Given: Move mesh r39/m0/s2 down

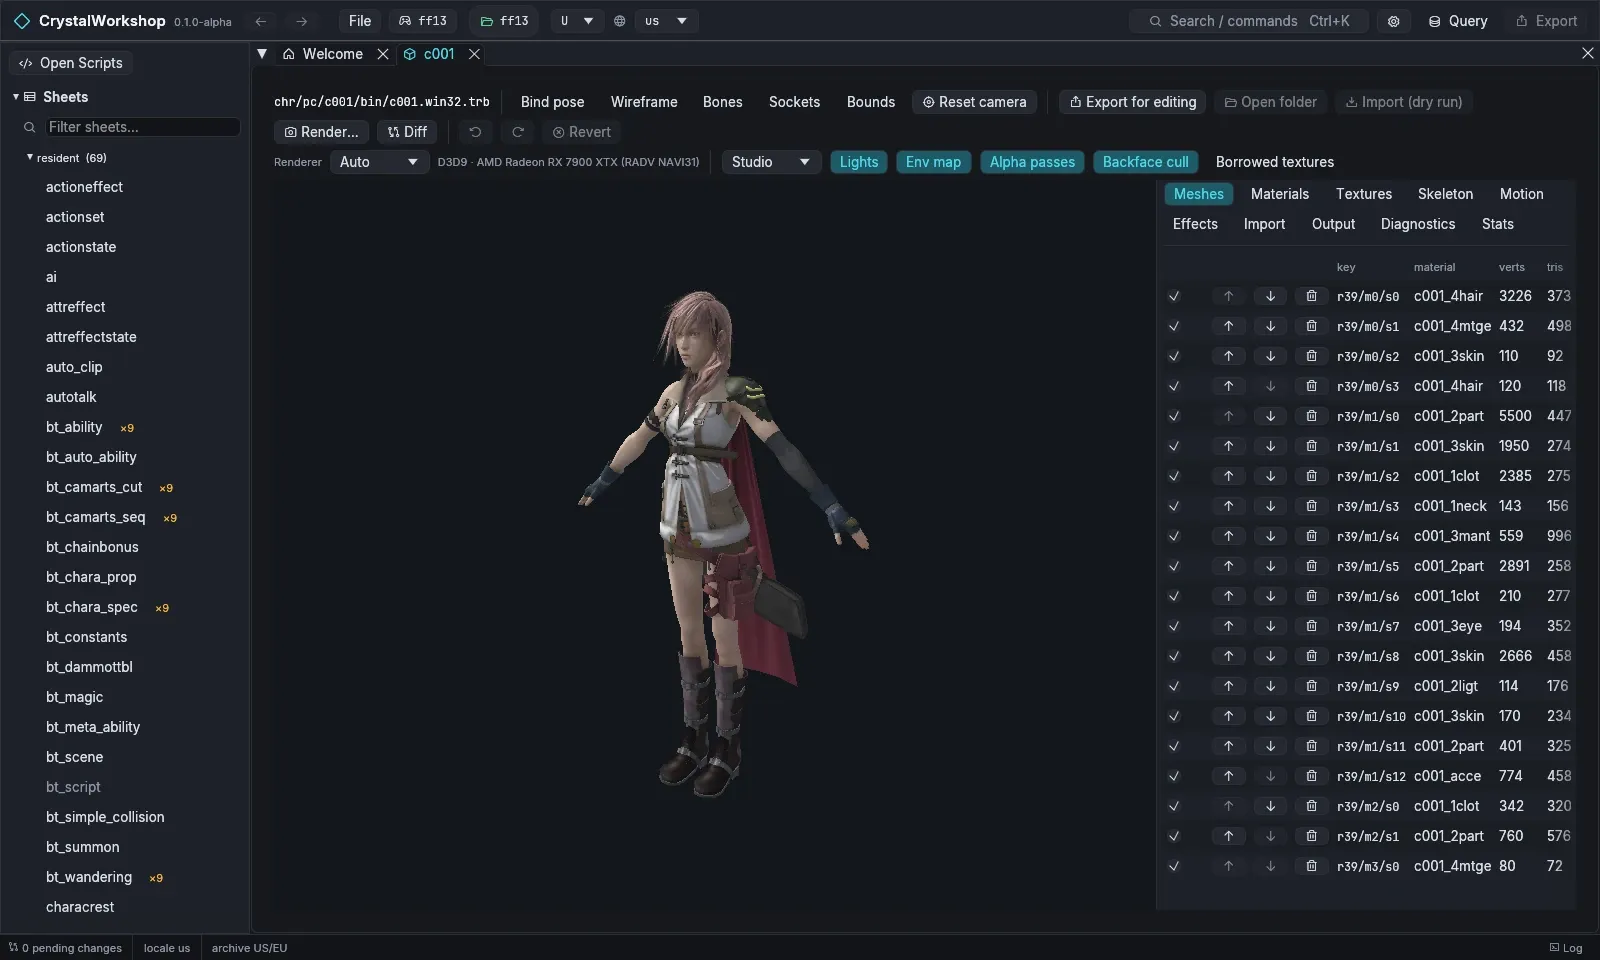Looking at the screenshot, I should 1270,356.
